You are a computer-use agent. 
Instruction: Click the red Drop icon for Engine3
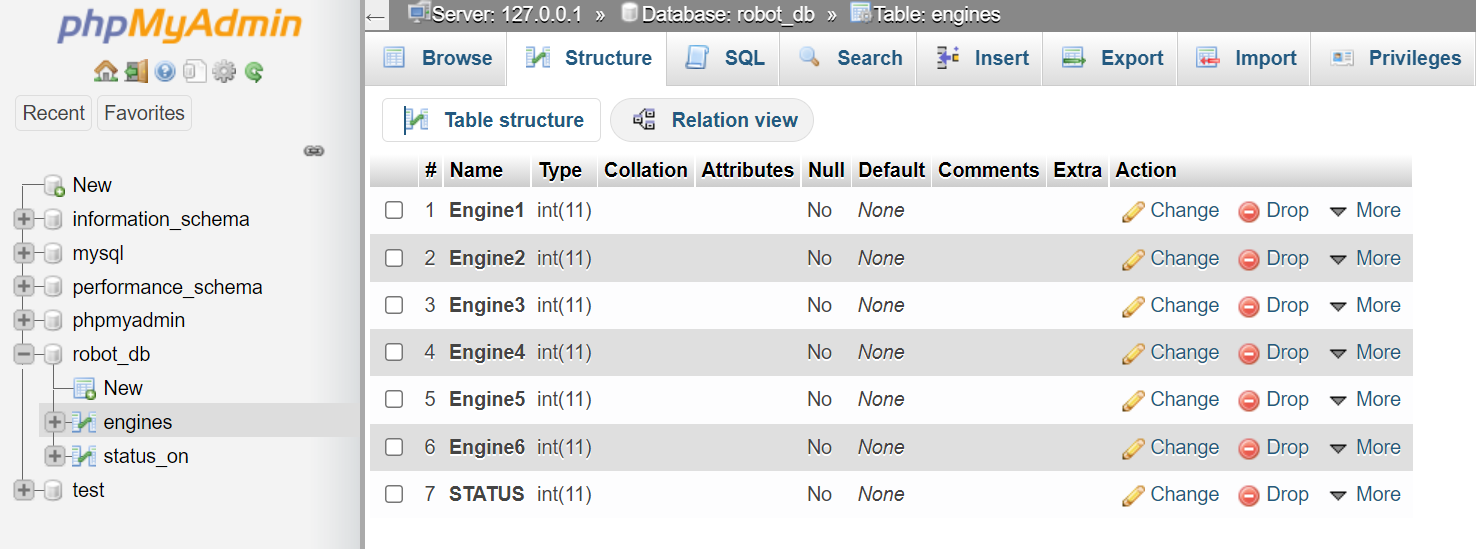[x=1249, y=306]
